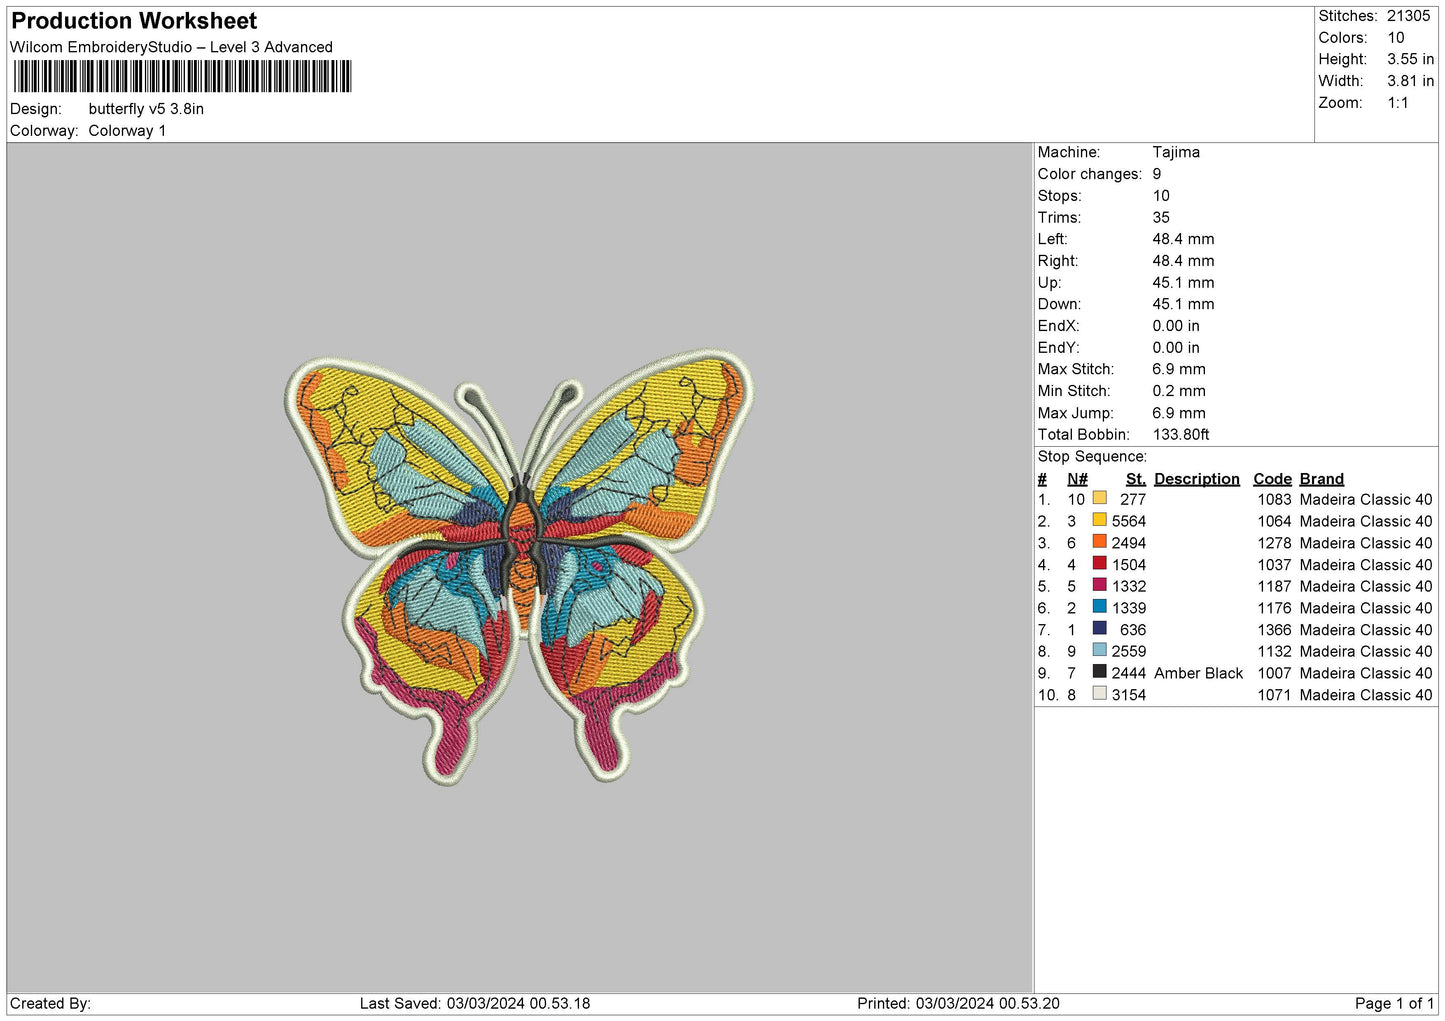The height and width of the screenshot is (1021, 1445).
Task: Click the red swatch for code 1037
Action: coord(1099,563)
